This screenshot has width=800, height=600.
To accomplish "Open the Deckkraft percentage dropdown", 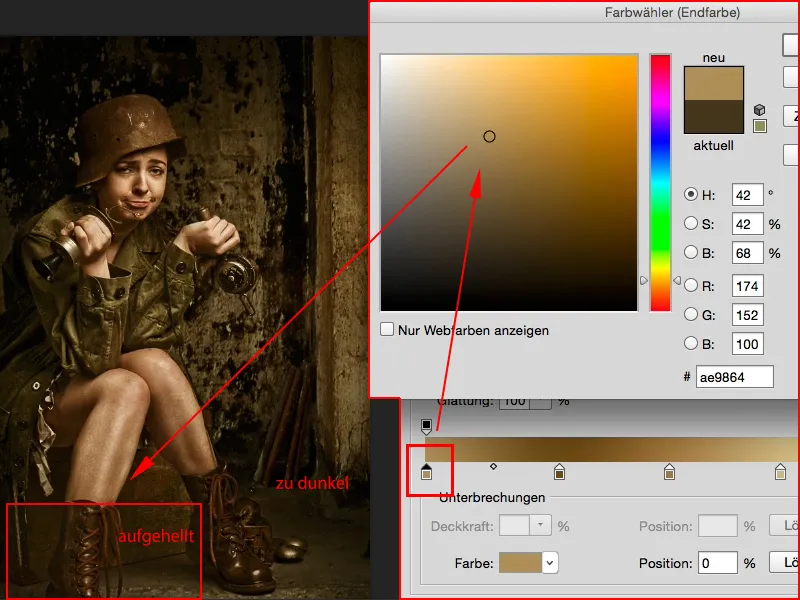I will (x=541, y=524).
